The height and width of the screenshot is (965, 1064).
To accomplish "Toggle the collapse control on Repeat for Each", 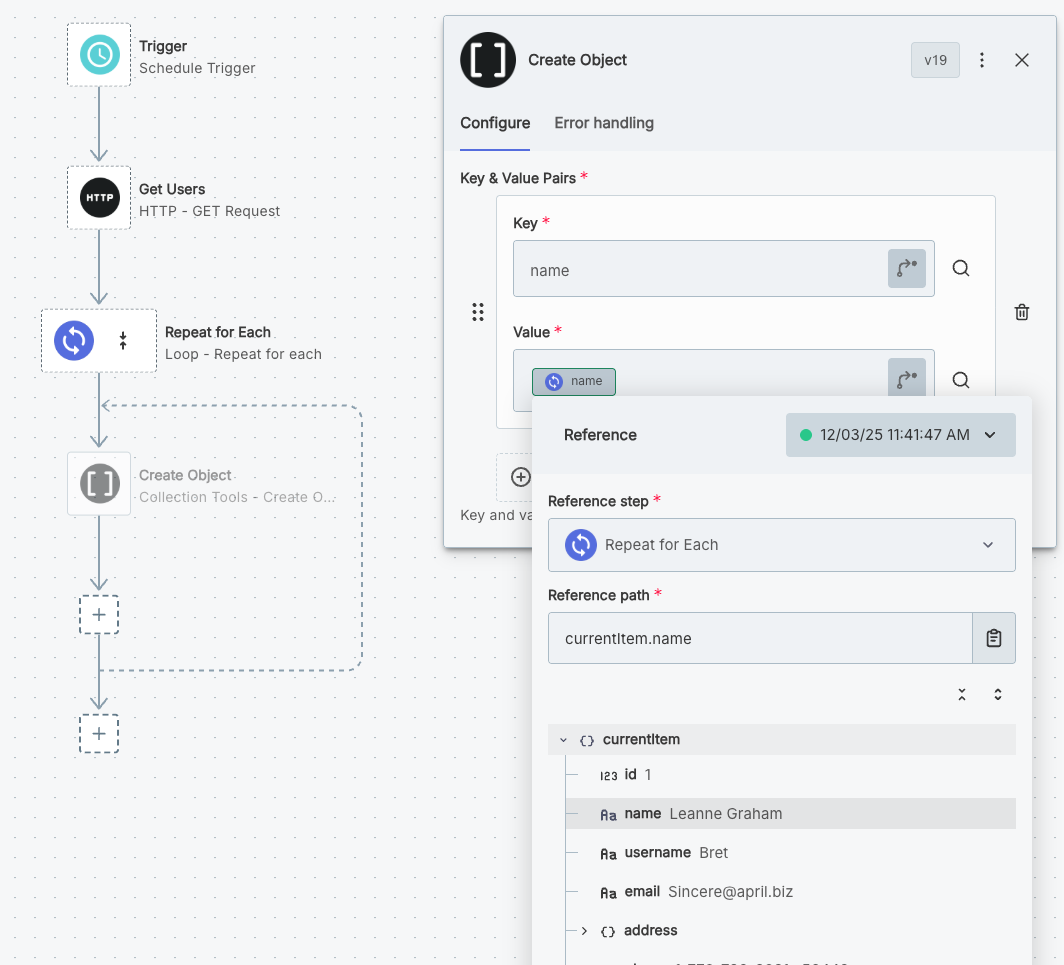I will (123, 341).
